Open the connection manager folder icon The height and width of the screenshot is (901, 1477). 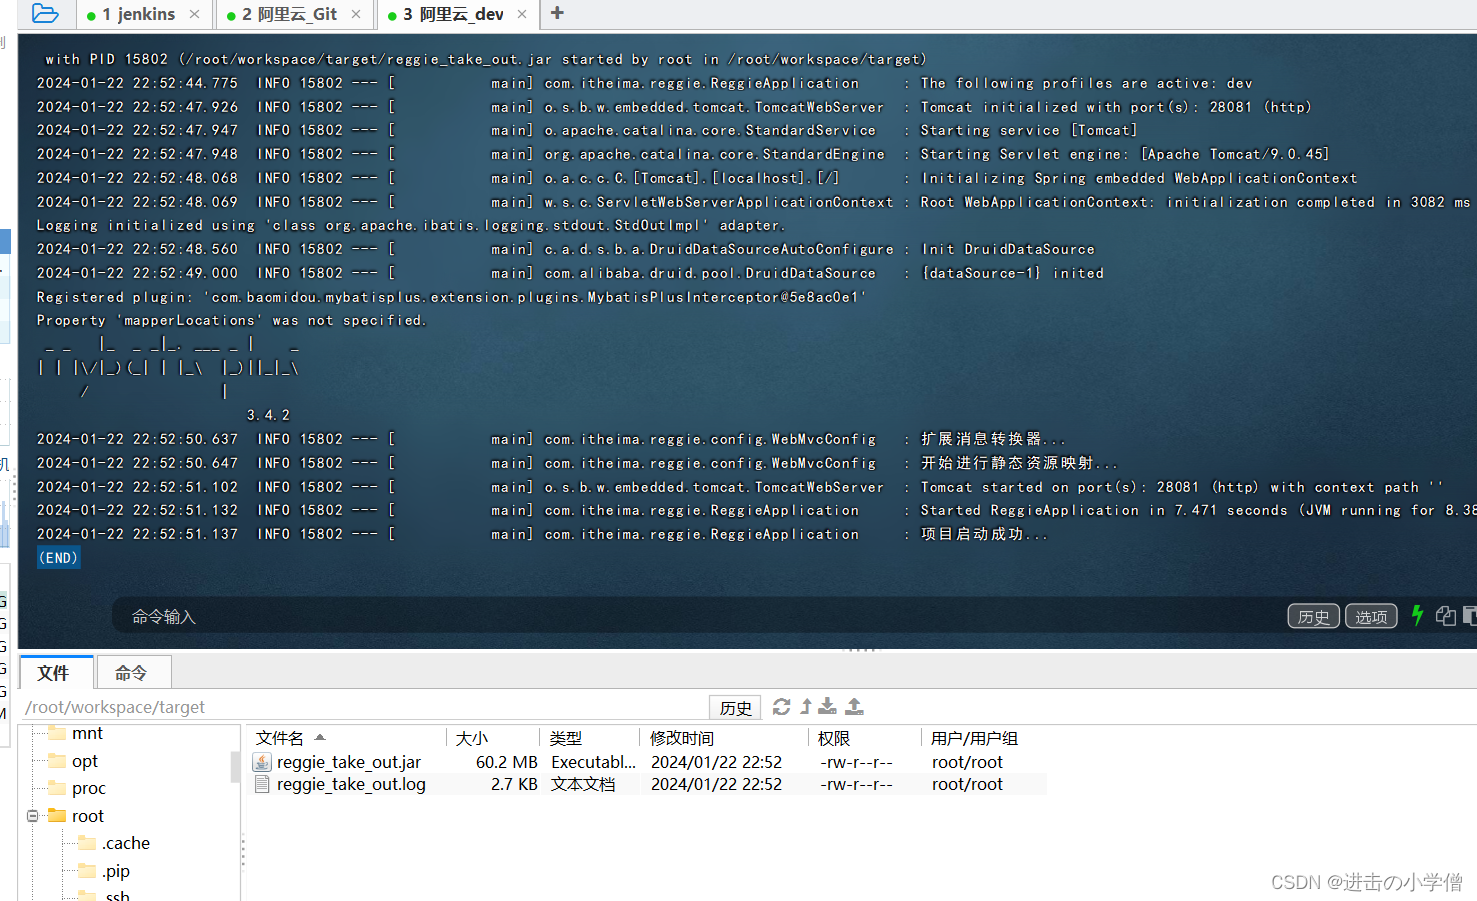point(44,14)
